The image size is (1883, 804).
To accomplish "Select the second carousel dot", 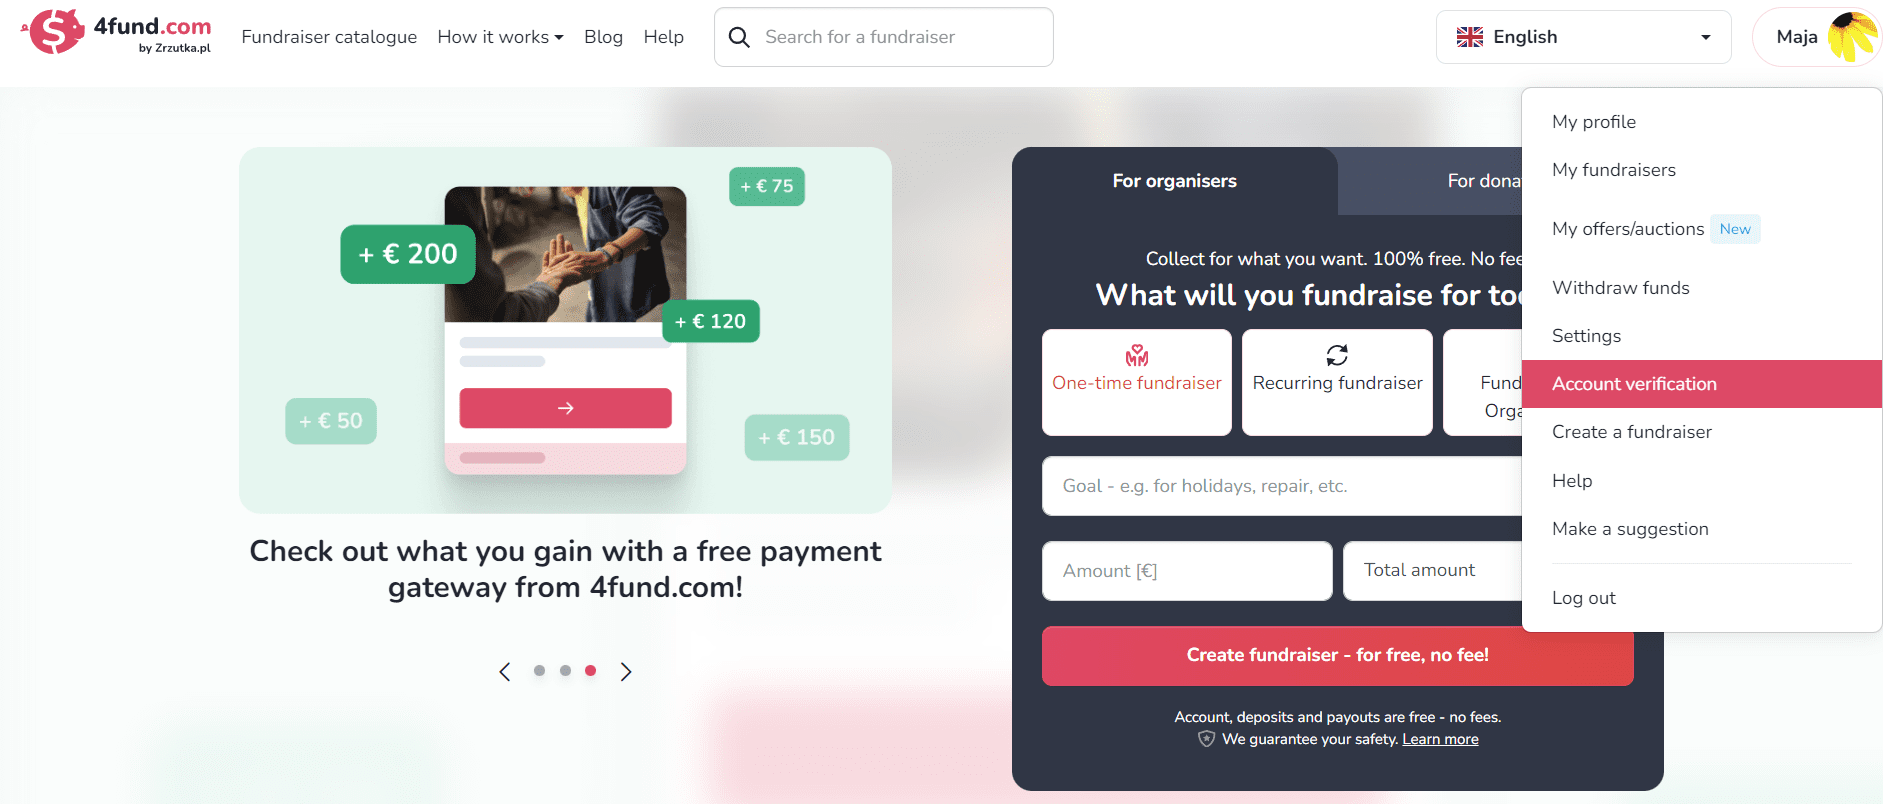I will 565,671.
